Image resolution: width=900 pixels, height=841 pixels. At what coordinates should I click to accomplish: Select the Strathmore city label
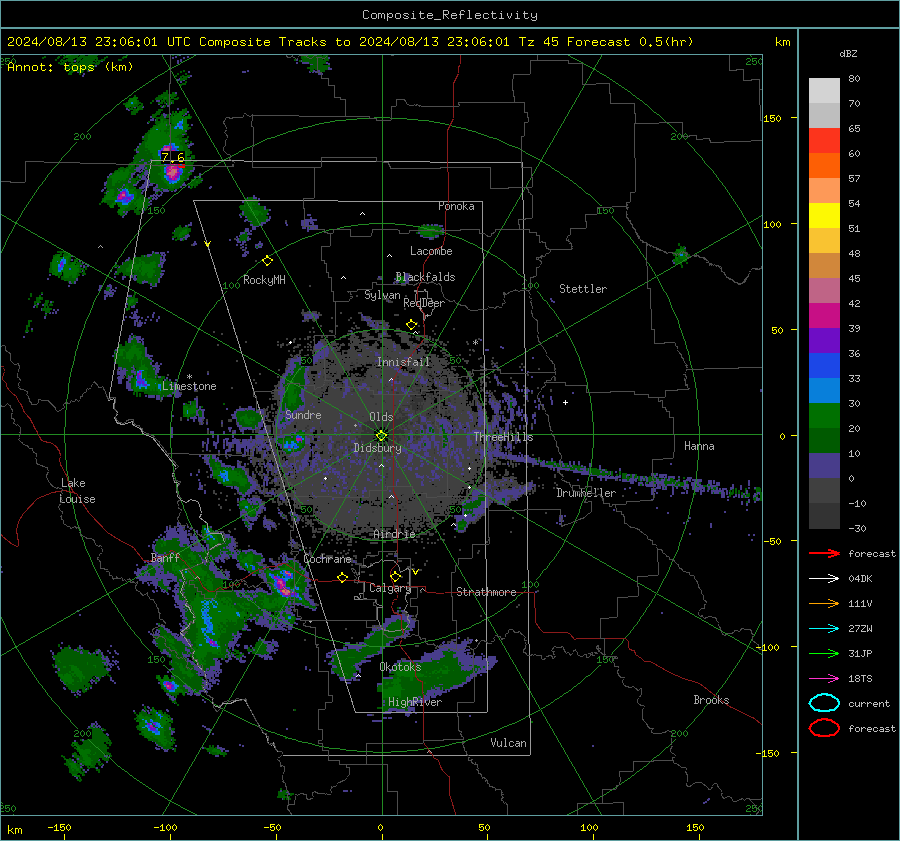click(486, 592)
